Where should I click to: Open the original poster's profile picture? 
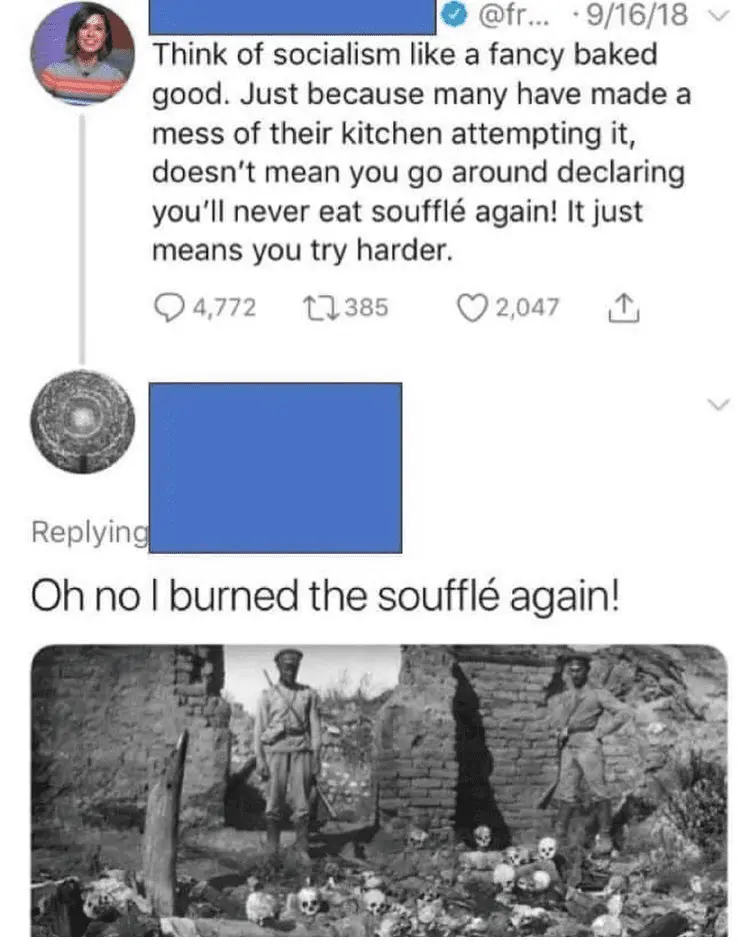coord(82,53)
